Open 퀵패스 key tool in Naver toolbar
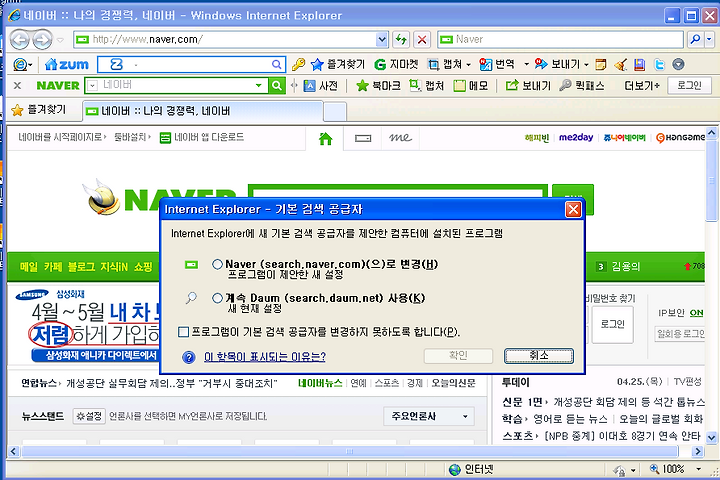The image size is (720, 480). click(x=582, y=85)
